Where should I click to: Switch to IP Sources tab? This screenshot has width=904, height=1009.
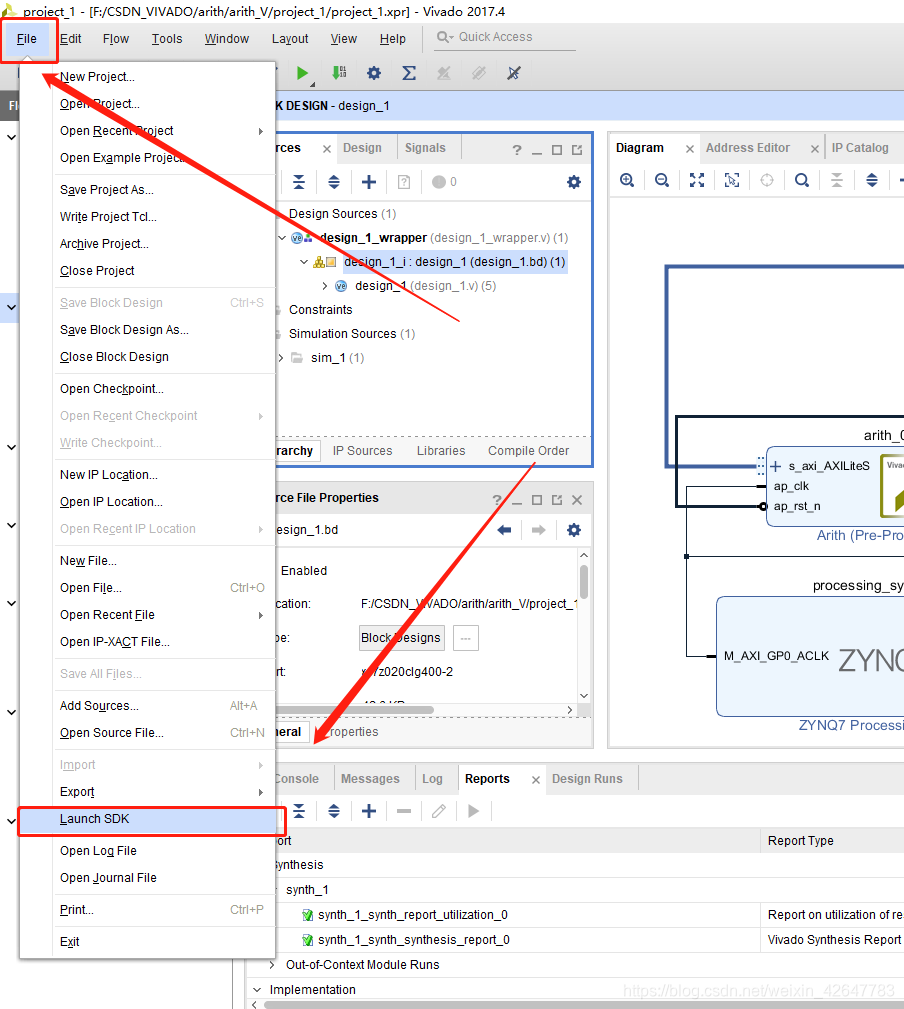(x=362, y=451)
